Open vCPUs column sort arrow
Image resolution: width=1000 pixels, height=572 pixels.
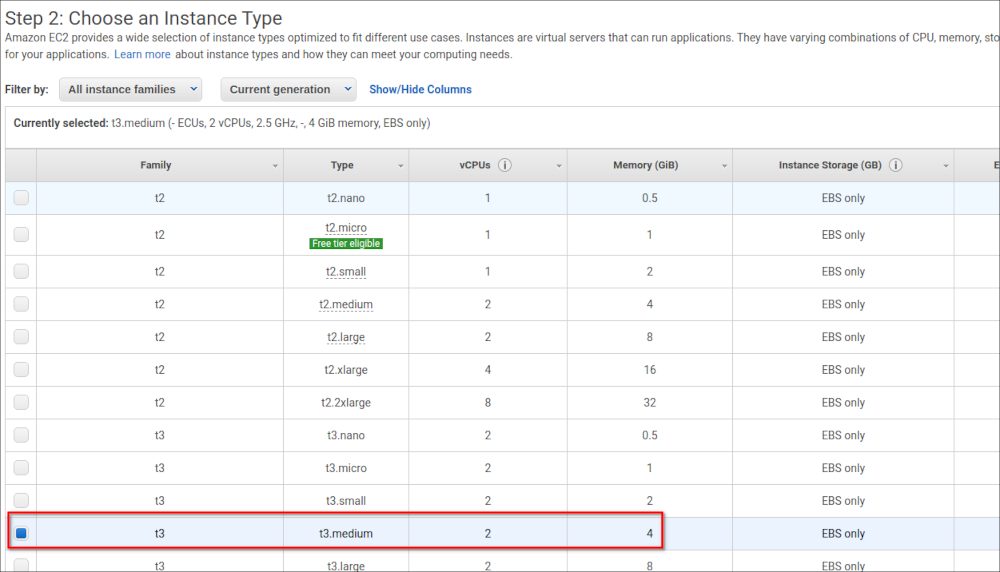tap(559, 166)
